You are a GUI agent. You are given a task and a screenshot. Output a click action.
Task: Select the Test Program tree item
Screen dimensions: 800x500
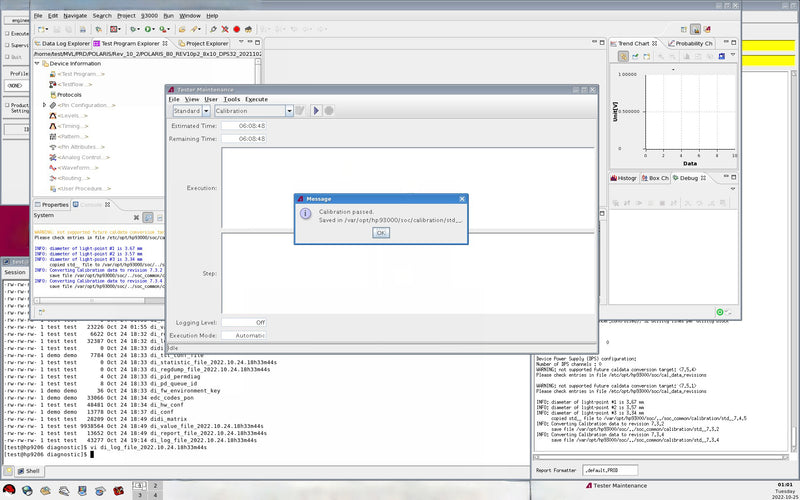pyautogui.click(x=77, y=74)
